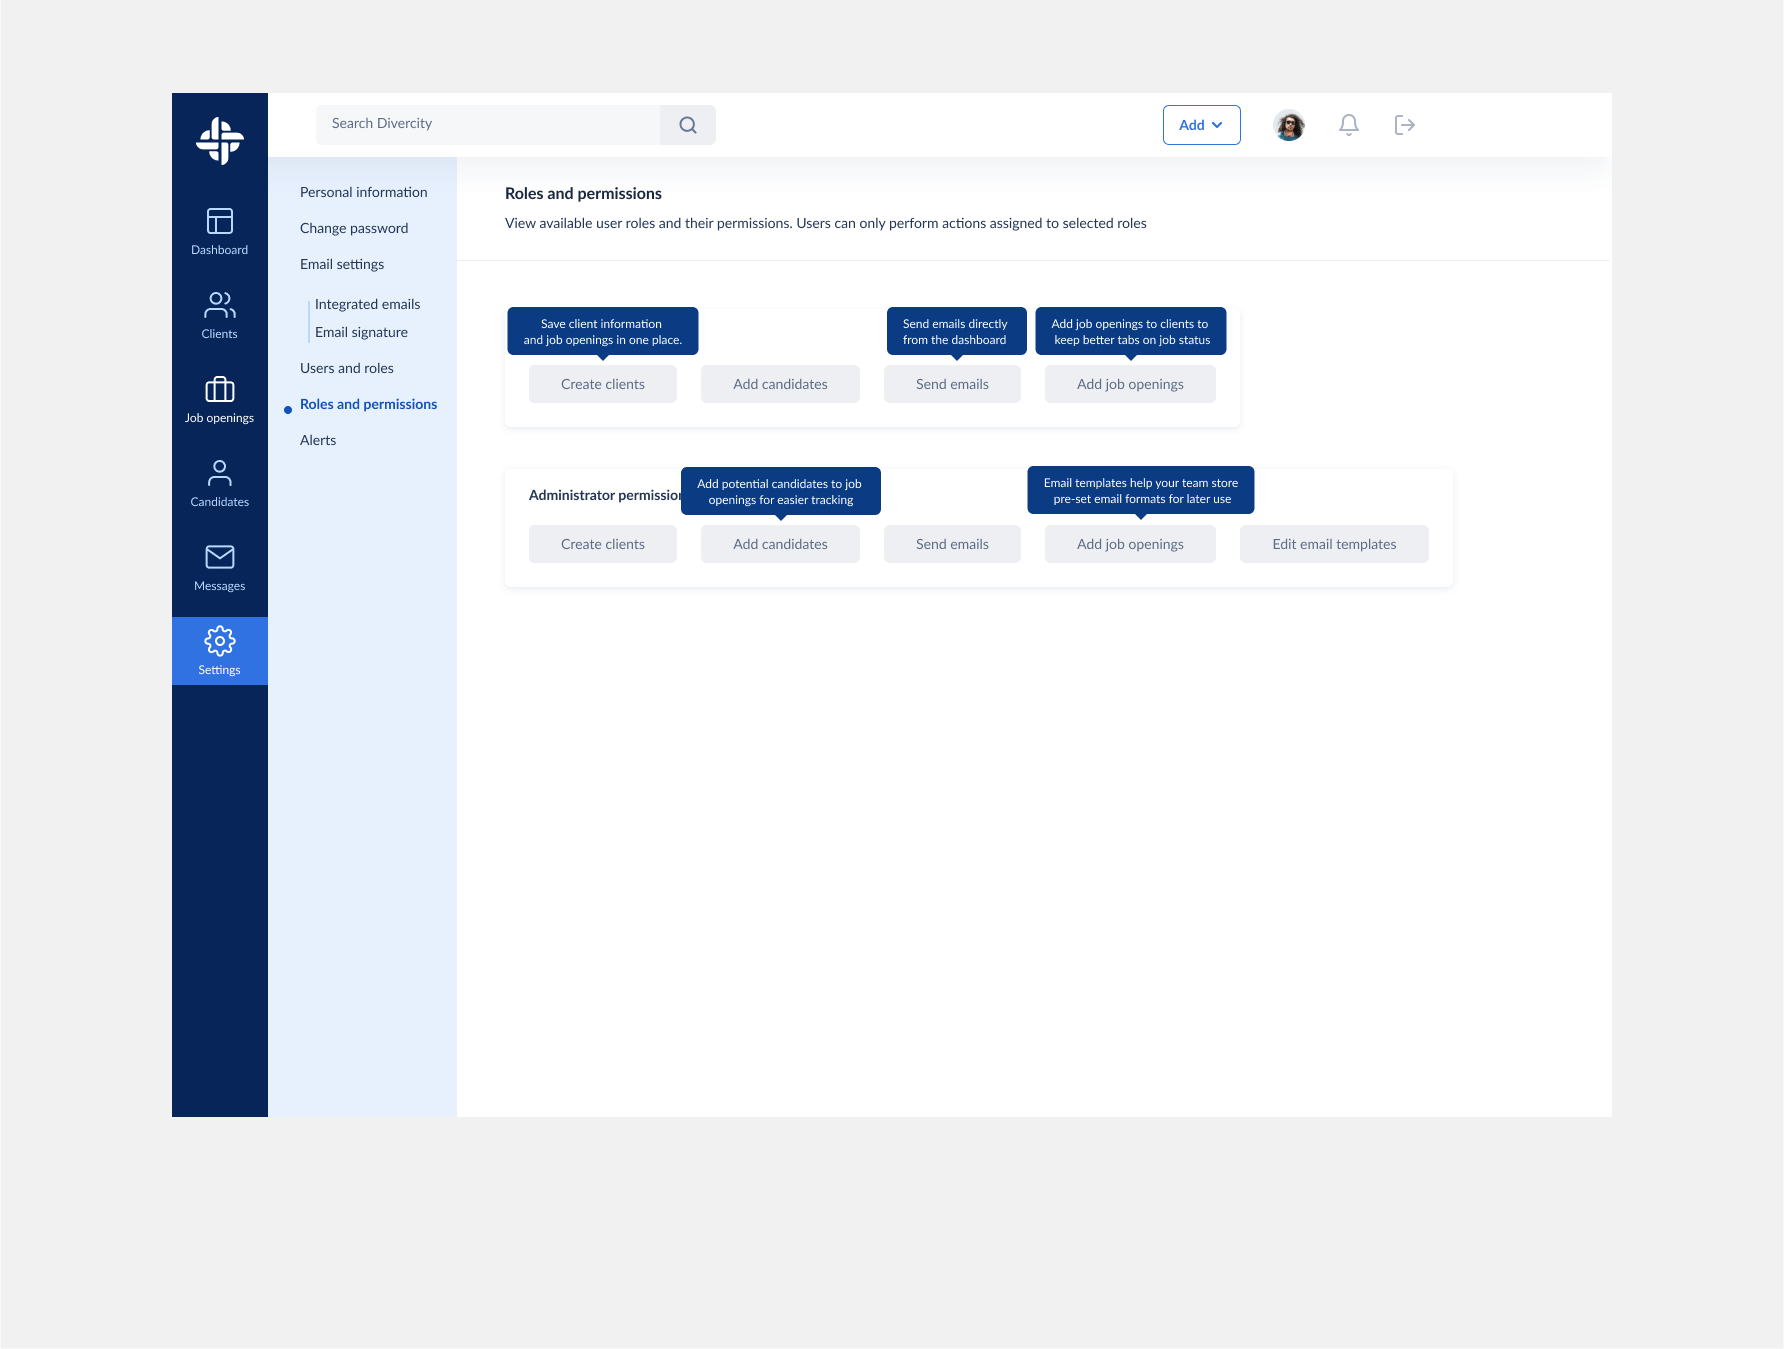Click first card's Add candidates button

(781, 384)
